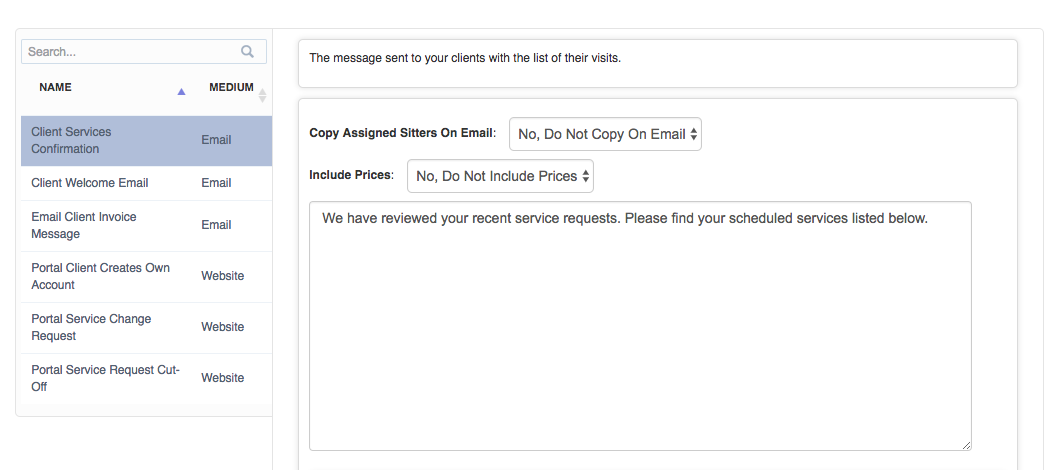Viewport: 1062px width, 470px height.
Task: Open the Include Prices dropdown
Action: pos(500,176)
